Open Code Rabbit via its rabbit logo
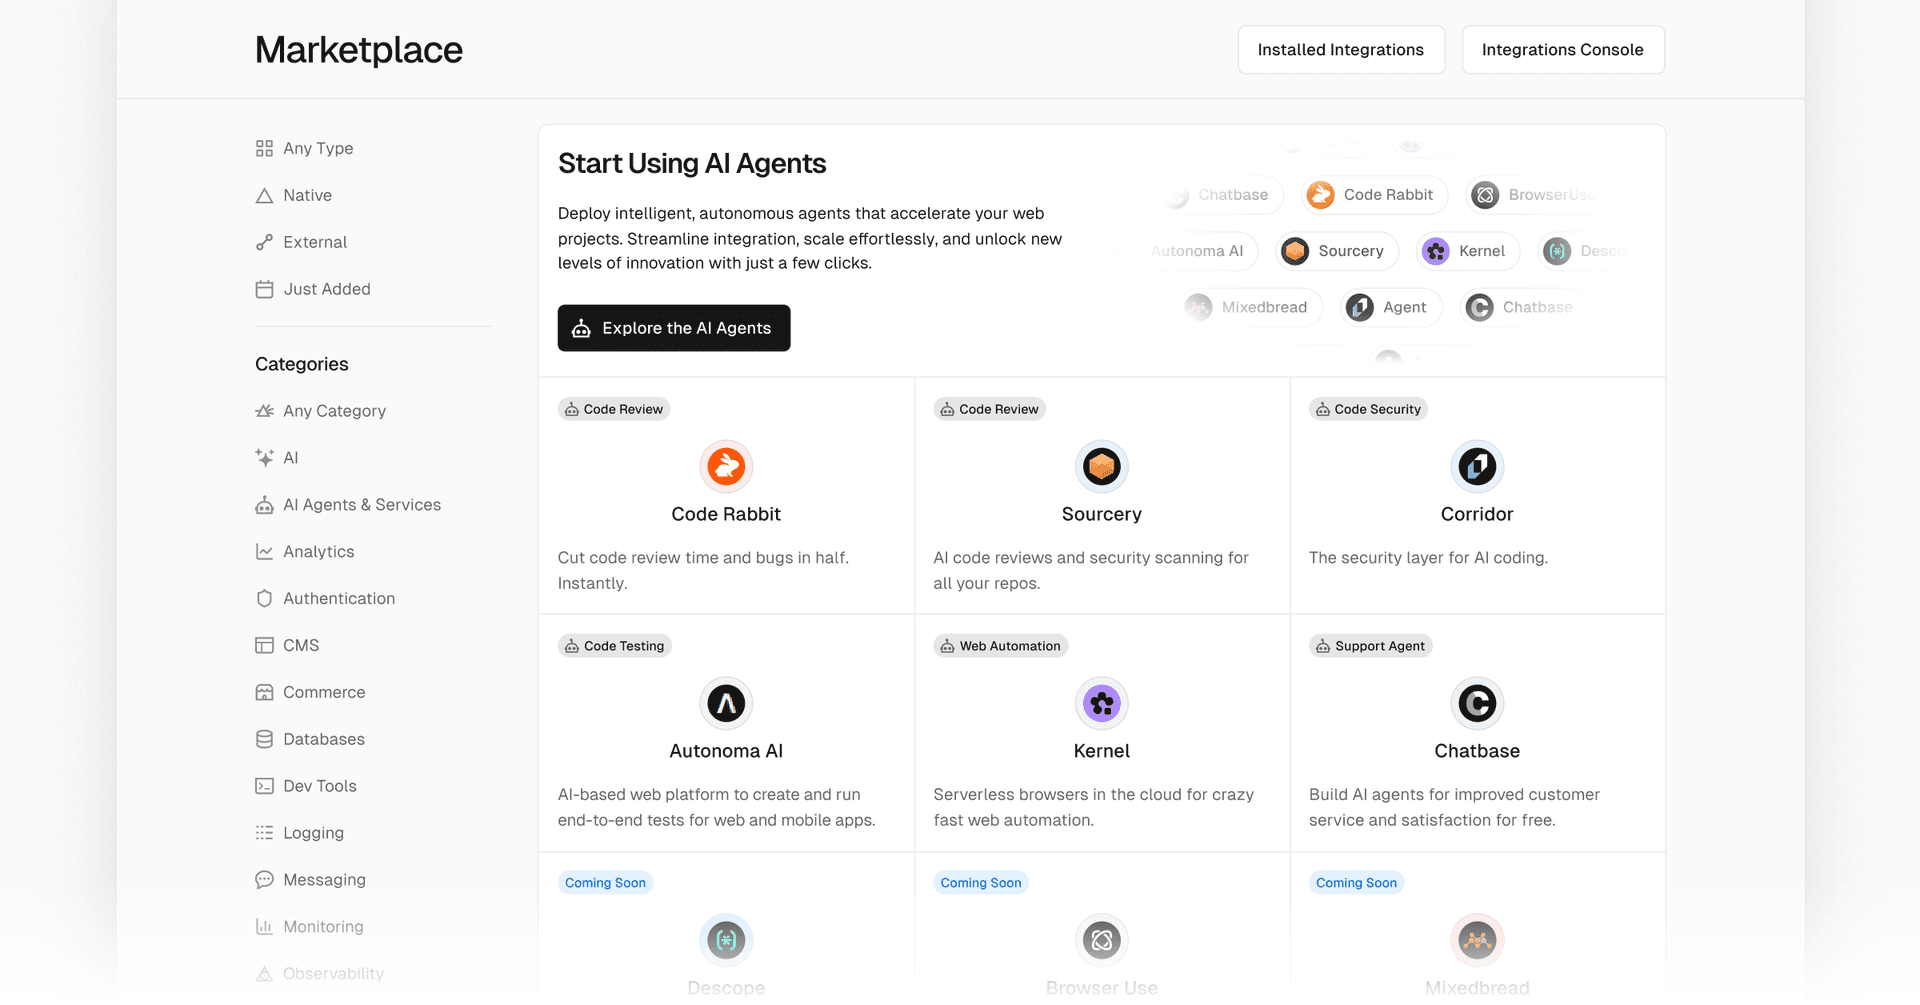The image size is (1920, 1005). pyautogui.click(x=726, y=466)
